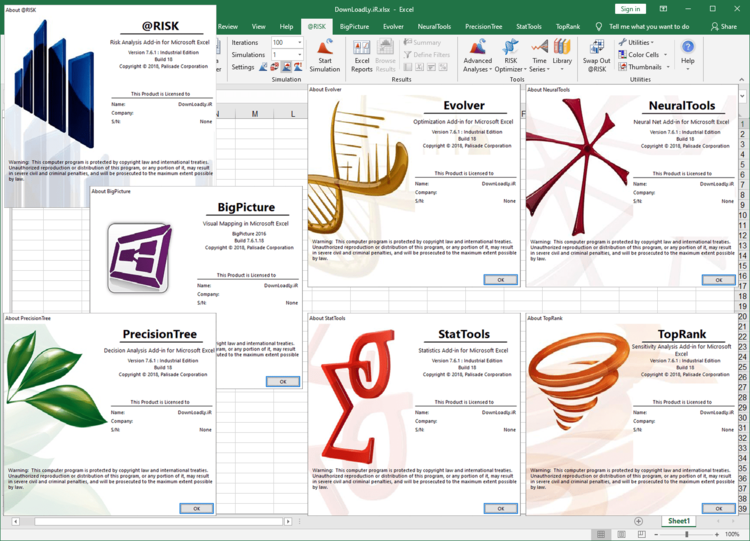Open the Help ribbon tab
750x541 pixels.
point(286,27)
